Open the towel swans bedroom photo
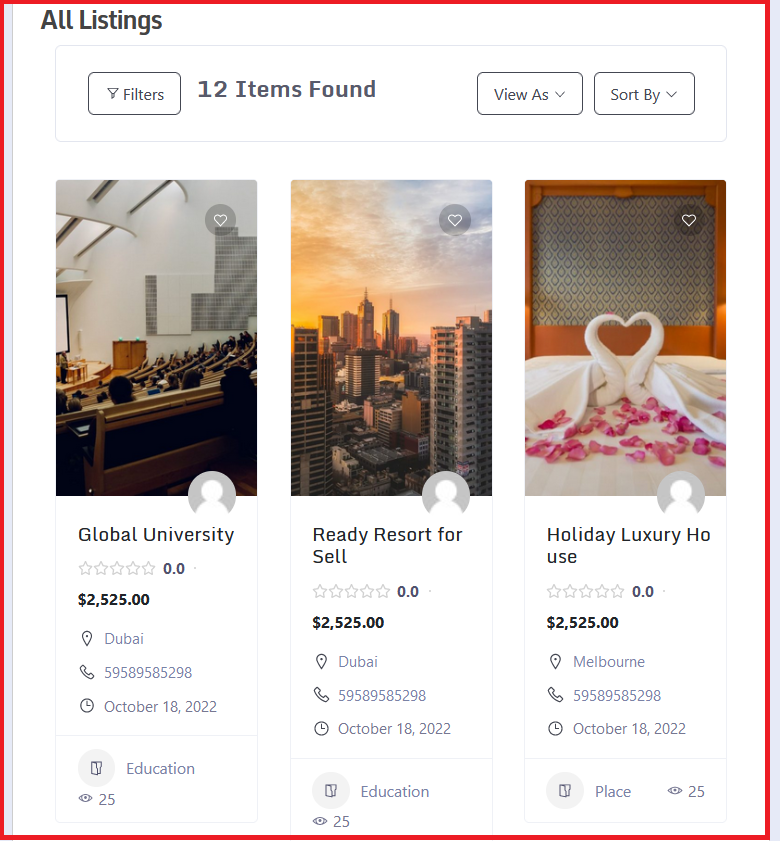Viewport: 780px width, 841px height. (626, 338)
